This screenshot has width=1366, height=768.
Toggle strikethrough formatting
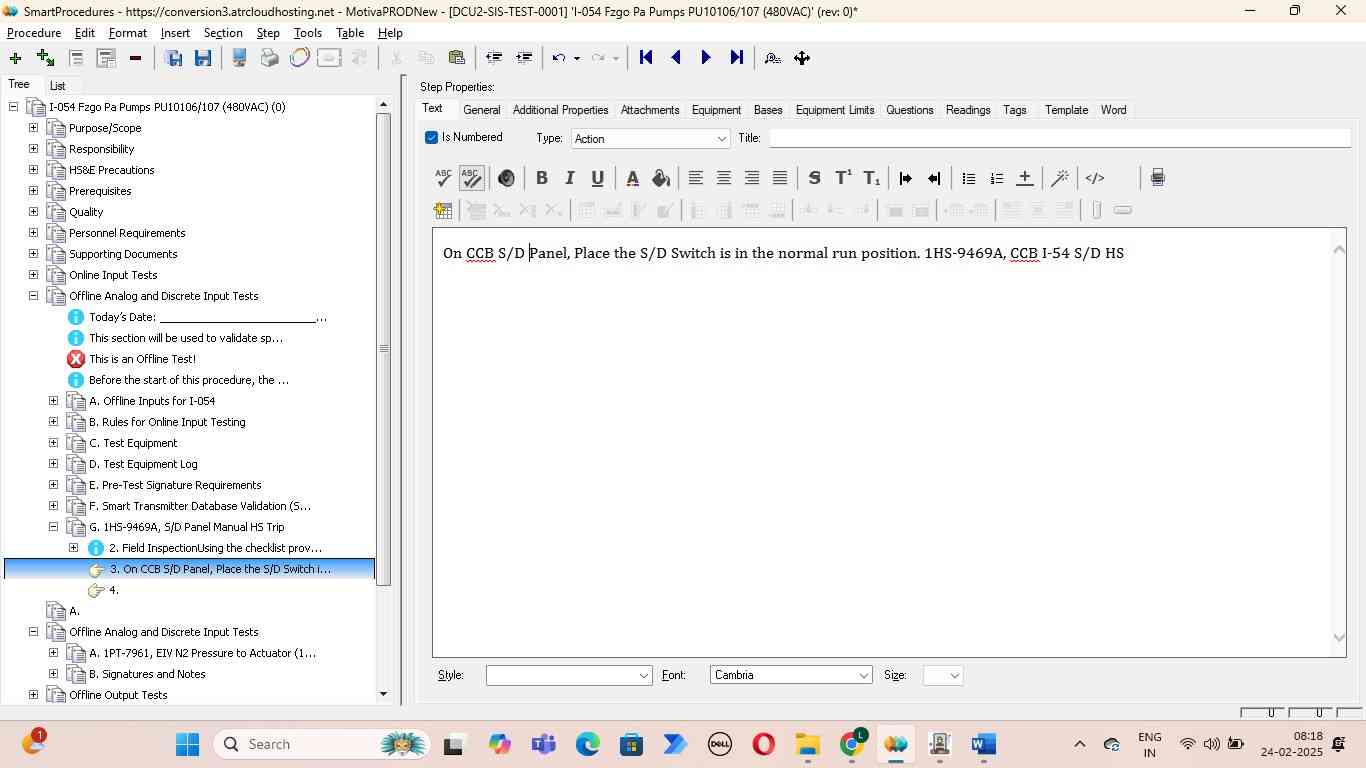[x=814, y=178]
